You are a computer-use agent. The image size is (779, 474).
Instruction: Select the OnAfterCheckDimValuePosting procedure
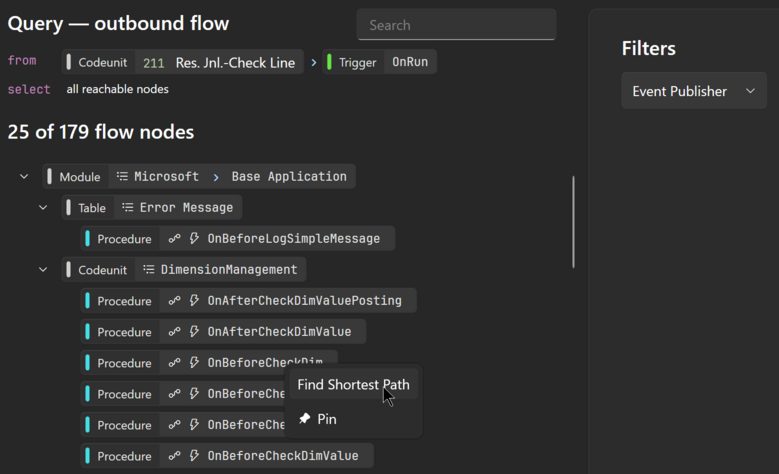pos(248,301)
